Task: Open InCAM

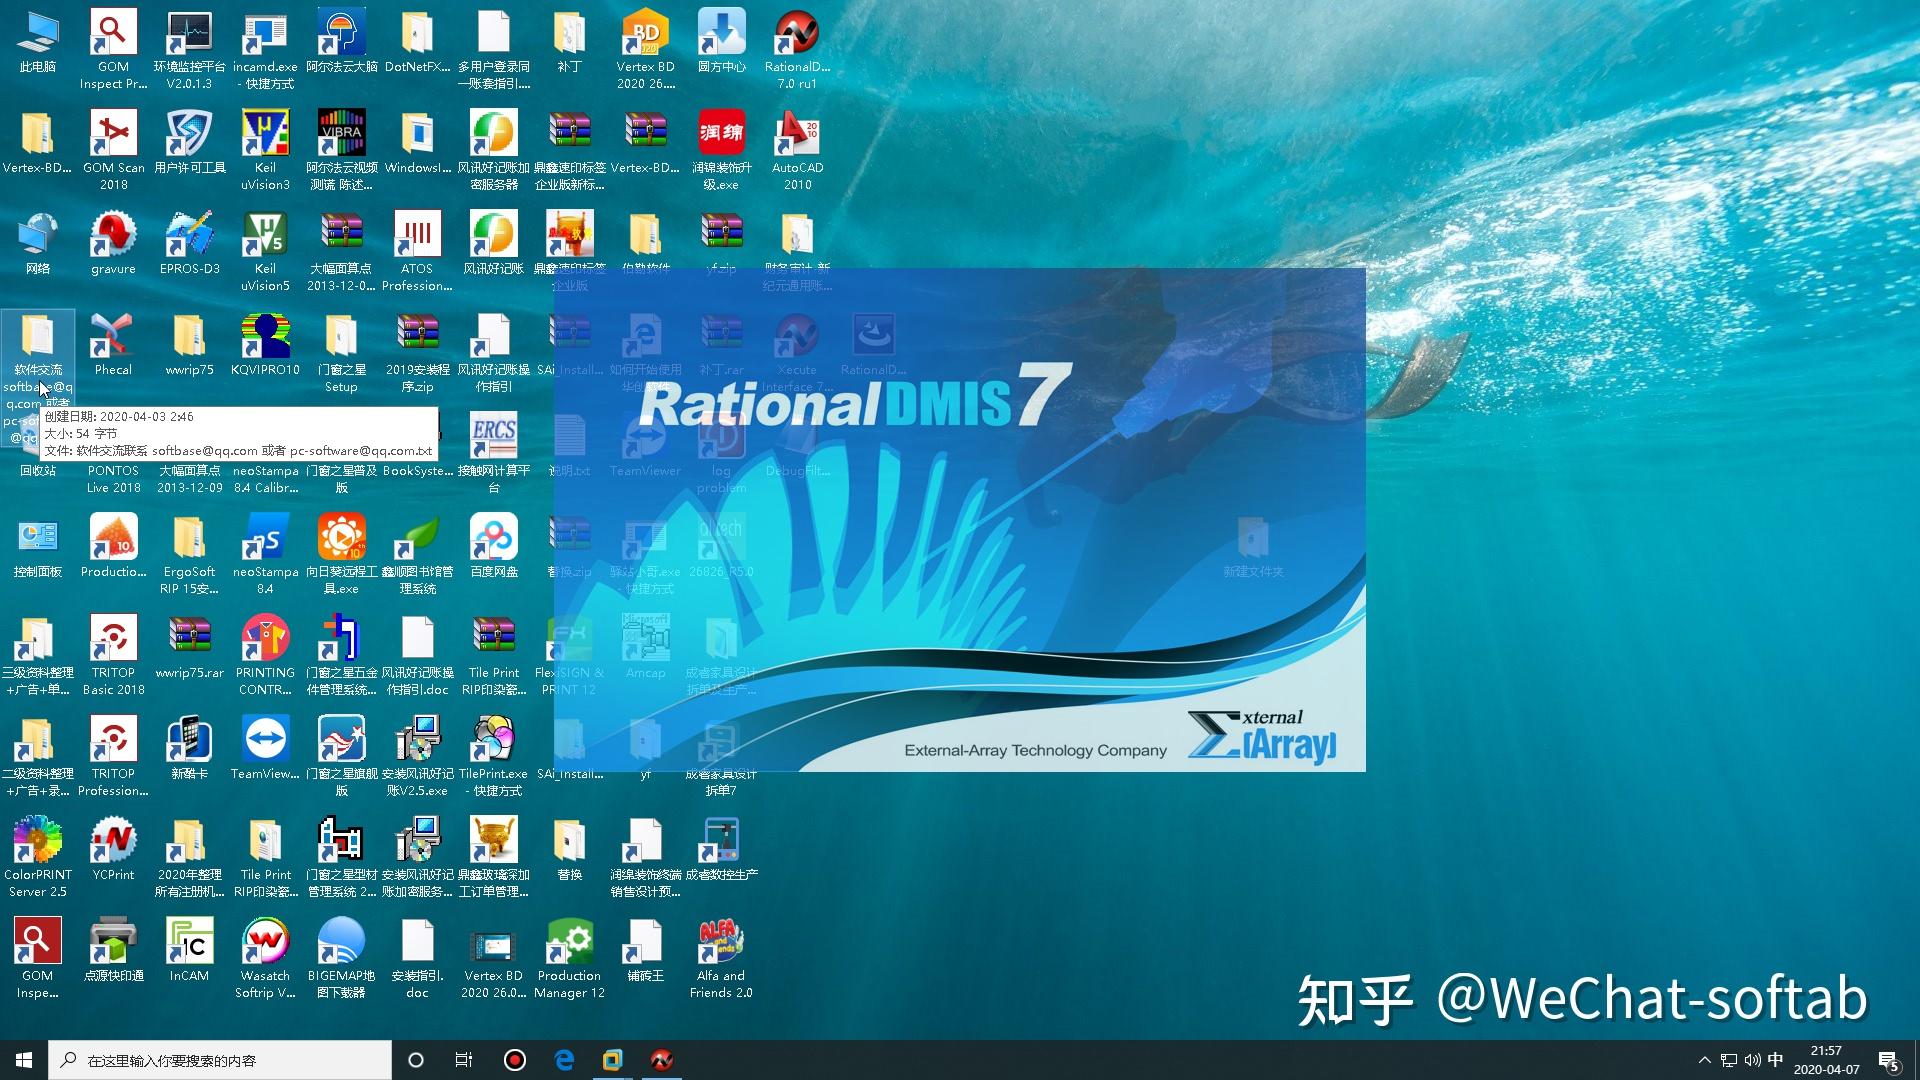Action: (x=188, y=941)
